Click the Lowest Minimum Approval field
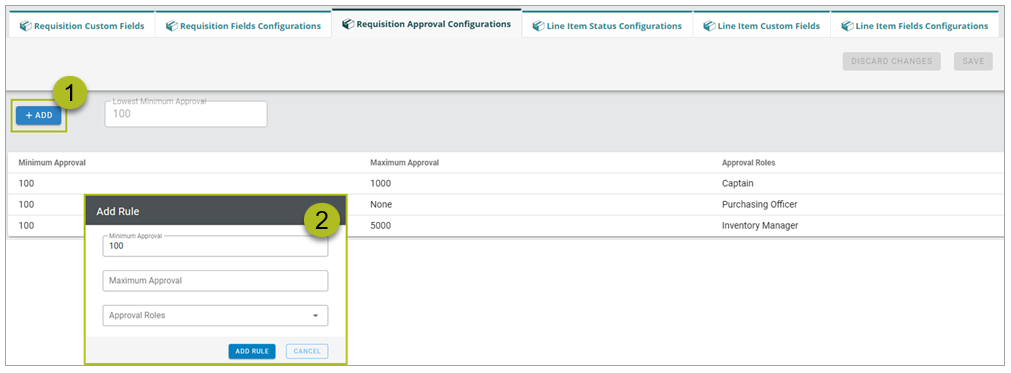 click(x=186, y=114)
